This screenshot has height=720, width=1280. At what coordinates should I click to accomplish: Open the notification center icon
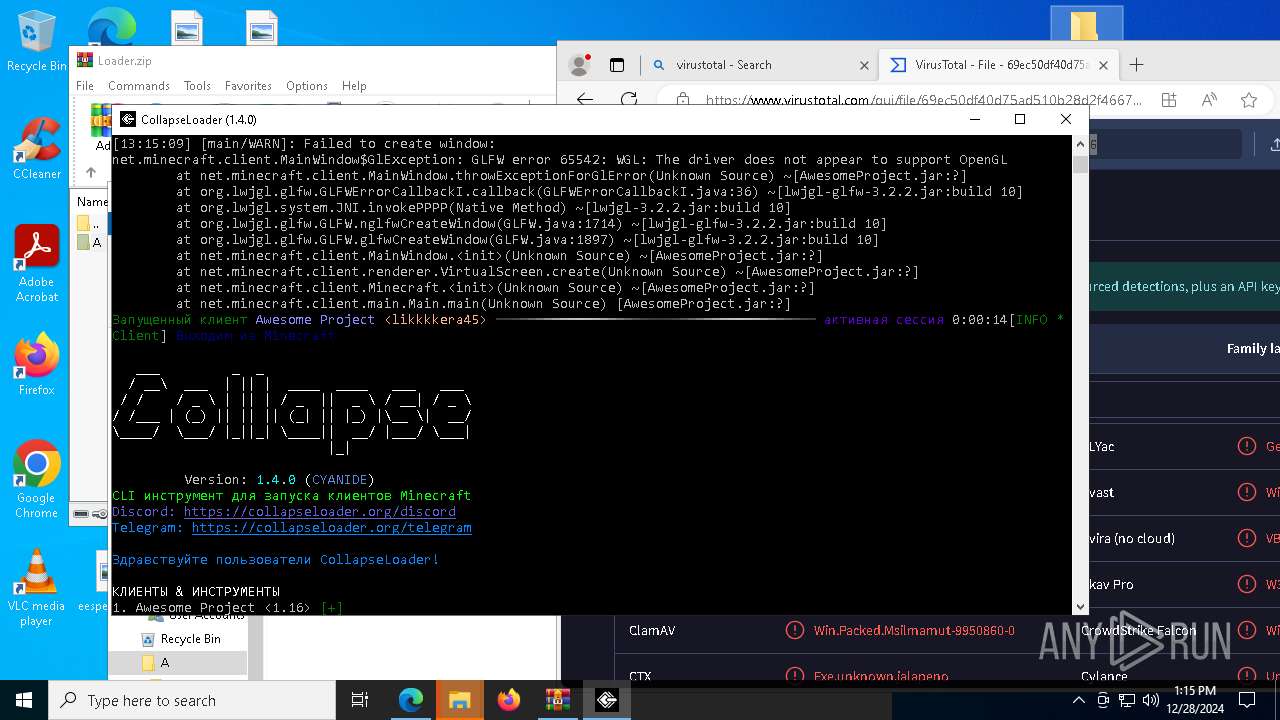[x=1247, y=700]
